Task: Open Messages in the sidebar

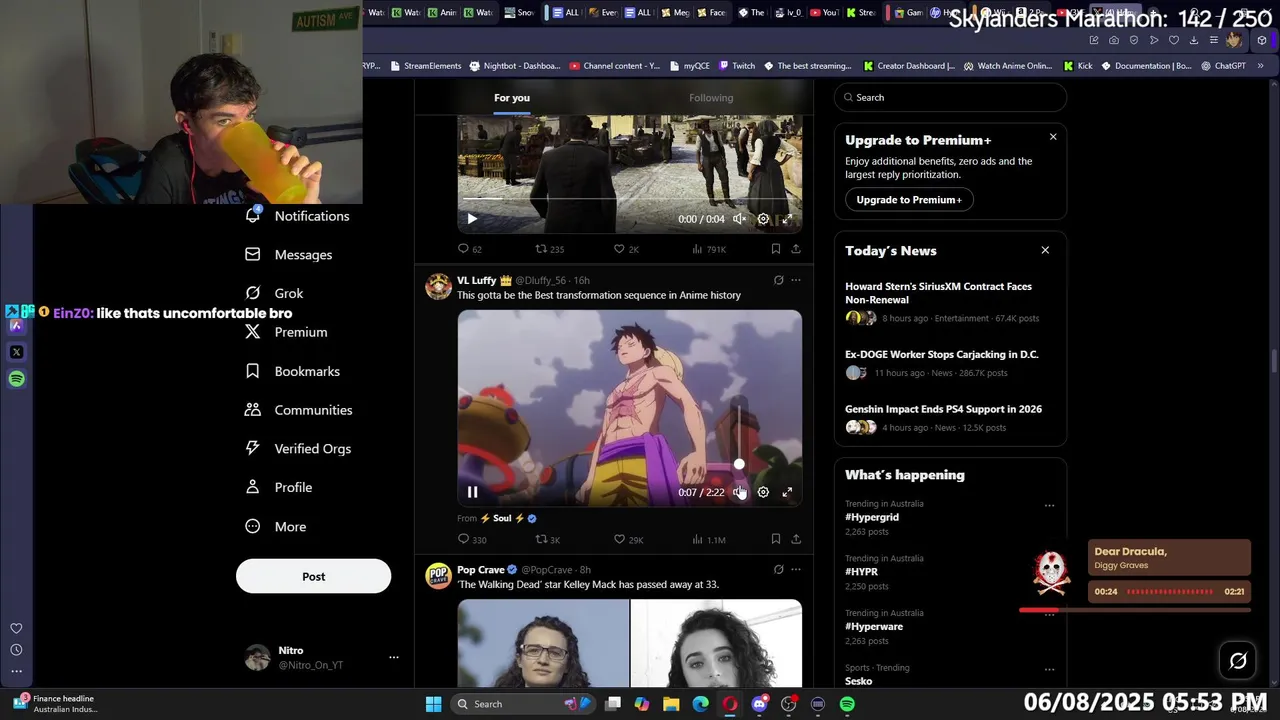Action: tap(288, 255)
